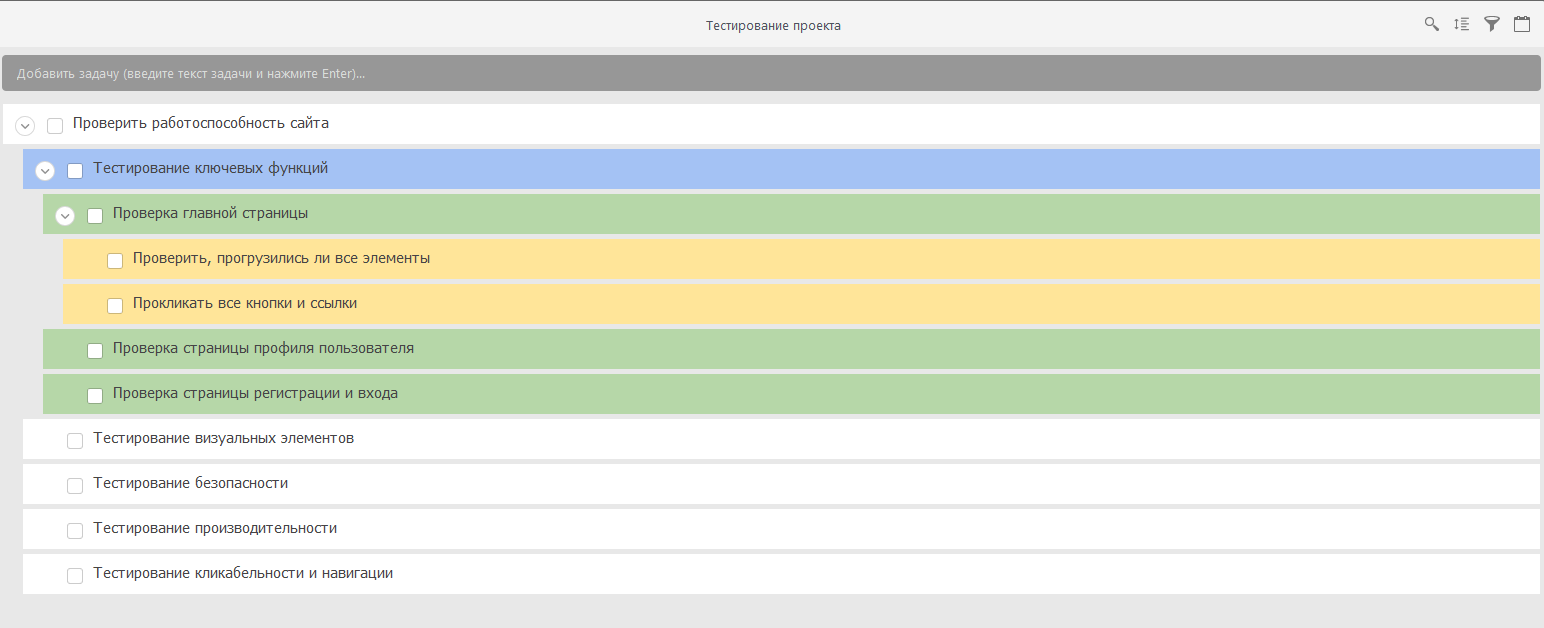1544x628 pixels.
Task: Select the 'Тестирование ключевых функций' task text
Action: (210, 168)
